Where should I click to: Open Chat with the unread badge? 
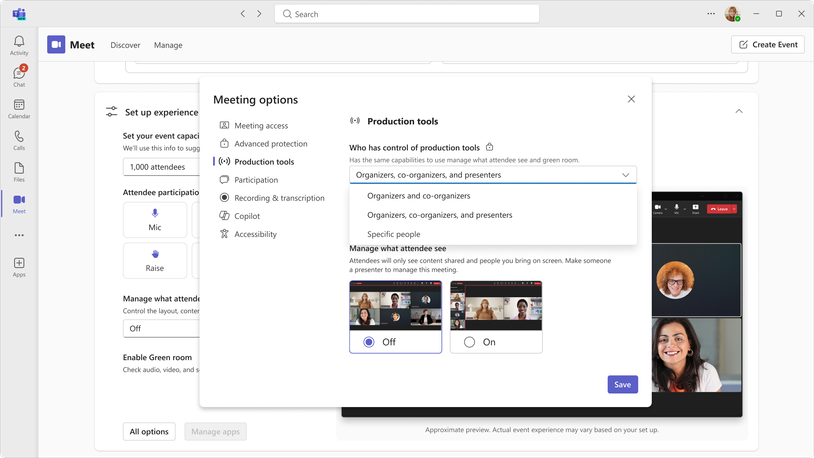(x=19, y=76)
